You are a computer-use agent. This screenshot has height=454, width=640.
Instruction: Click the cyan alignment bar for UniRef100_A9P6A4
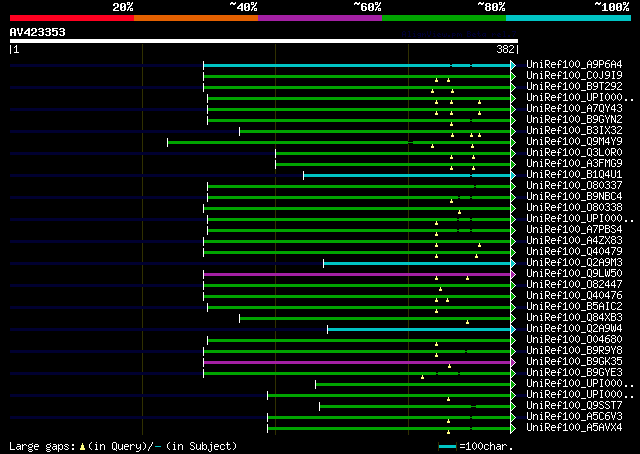(357, 65)
